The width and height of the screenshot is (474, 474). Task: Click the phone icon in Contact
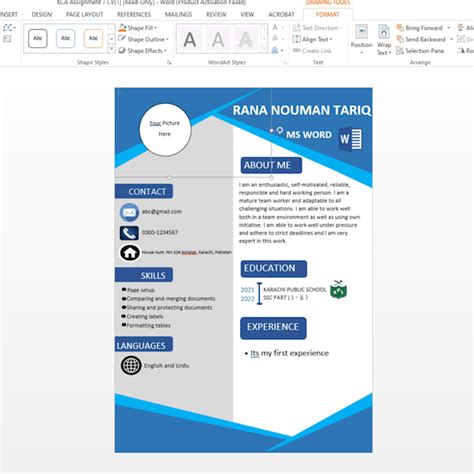(129, 233)
